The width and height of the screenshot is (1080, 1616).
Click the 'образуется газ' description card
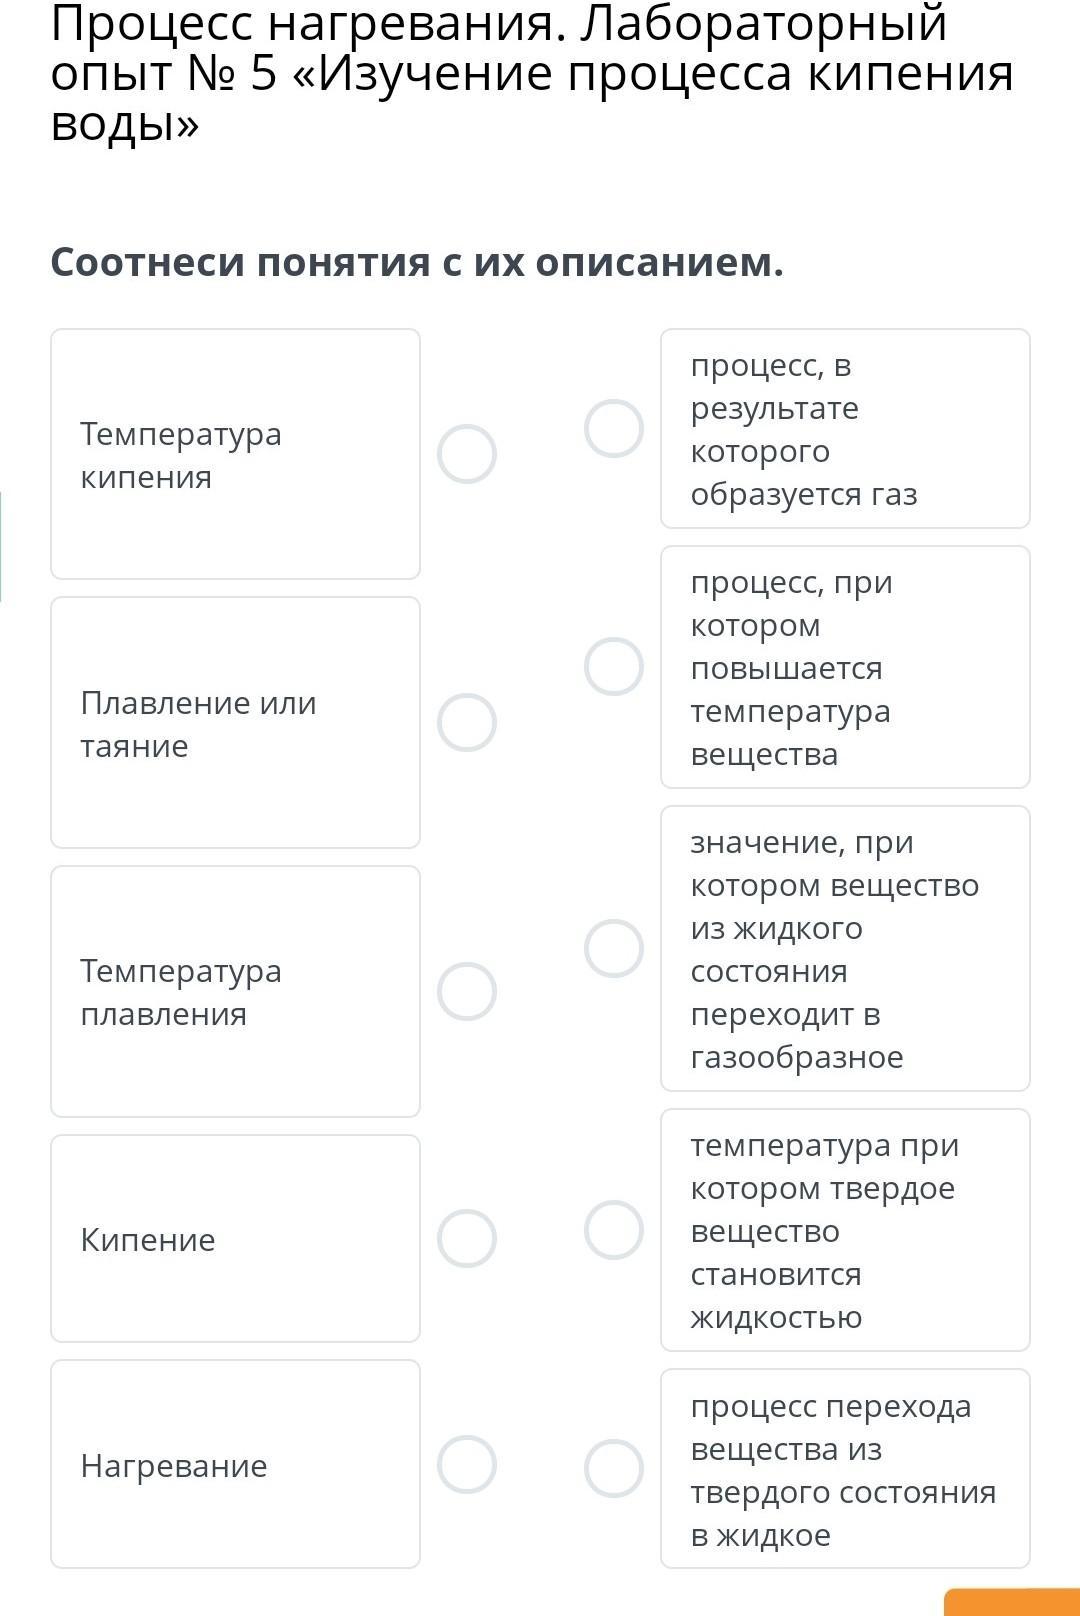(x=845, y=428)
